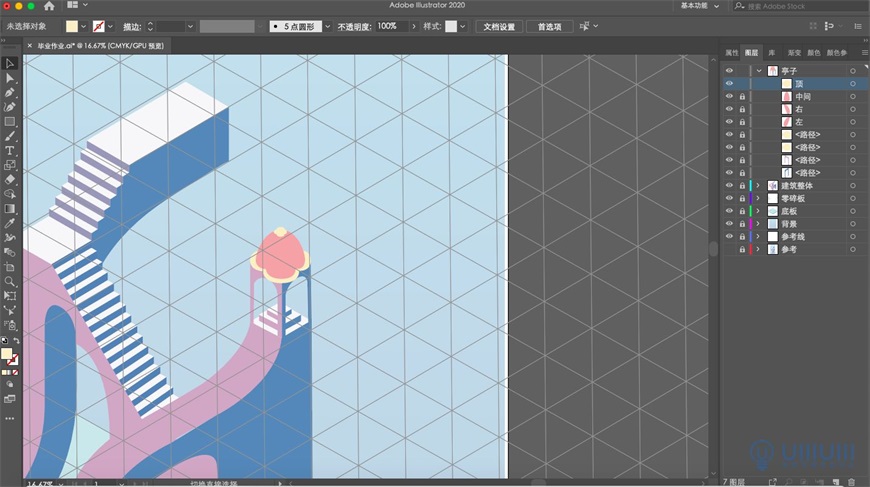The height and width of the screenshot is (487, 870).
Task: Click the opacity 100% input field
Action: coord(392,26)
